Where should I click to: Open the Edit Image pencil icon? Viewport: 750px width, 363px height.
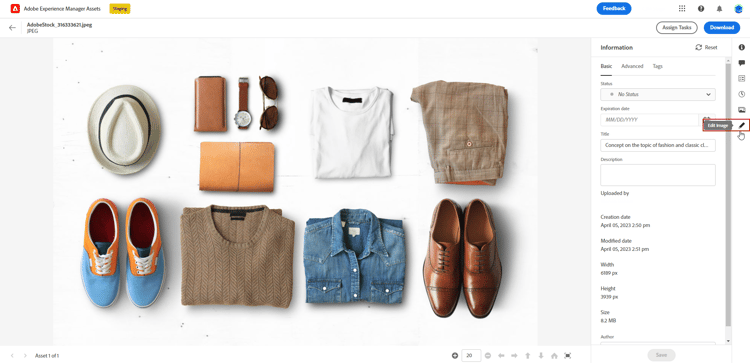coord(742,125)
